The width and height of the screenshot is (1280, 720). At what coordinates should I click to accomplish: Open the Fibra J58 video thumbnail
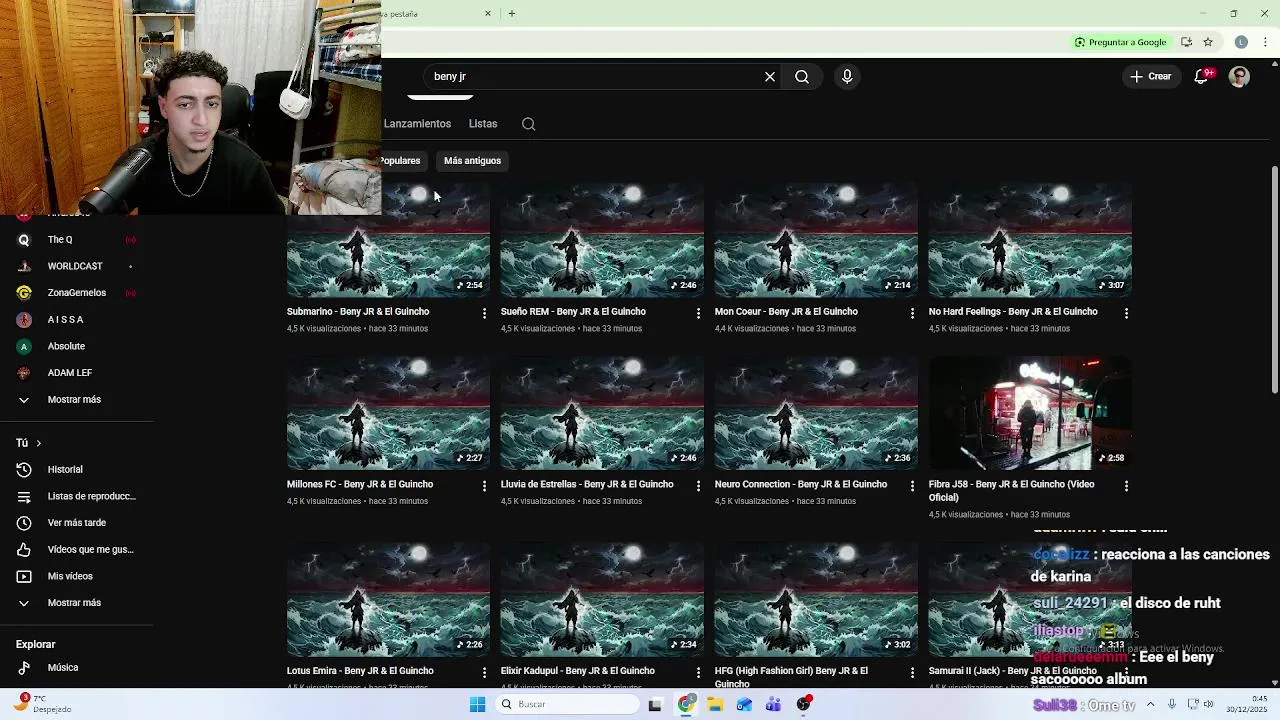pos(1030,413)
